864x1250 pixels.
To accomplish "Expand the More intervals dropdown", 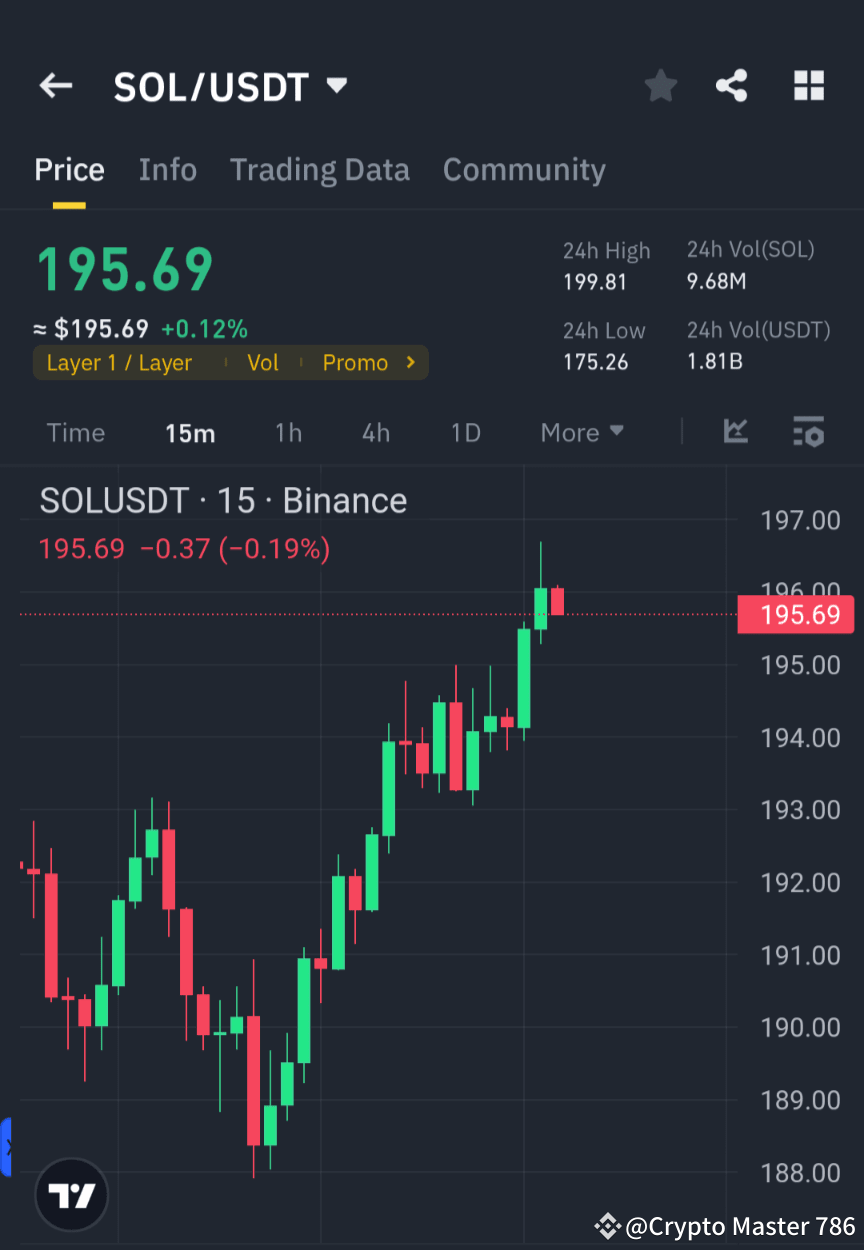I will tap(582, 432).
